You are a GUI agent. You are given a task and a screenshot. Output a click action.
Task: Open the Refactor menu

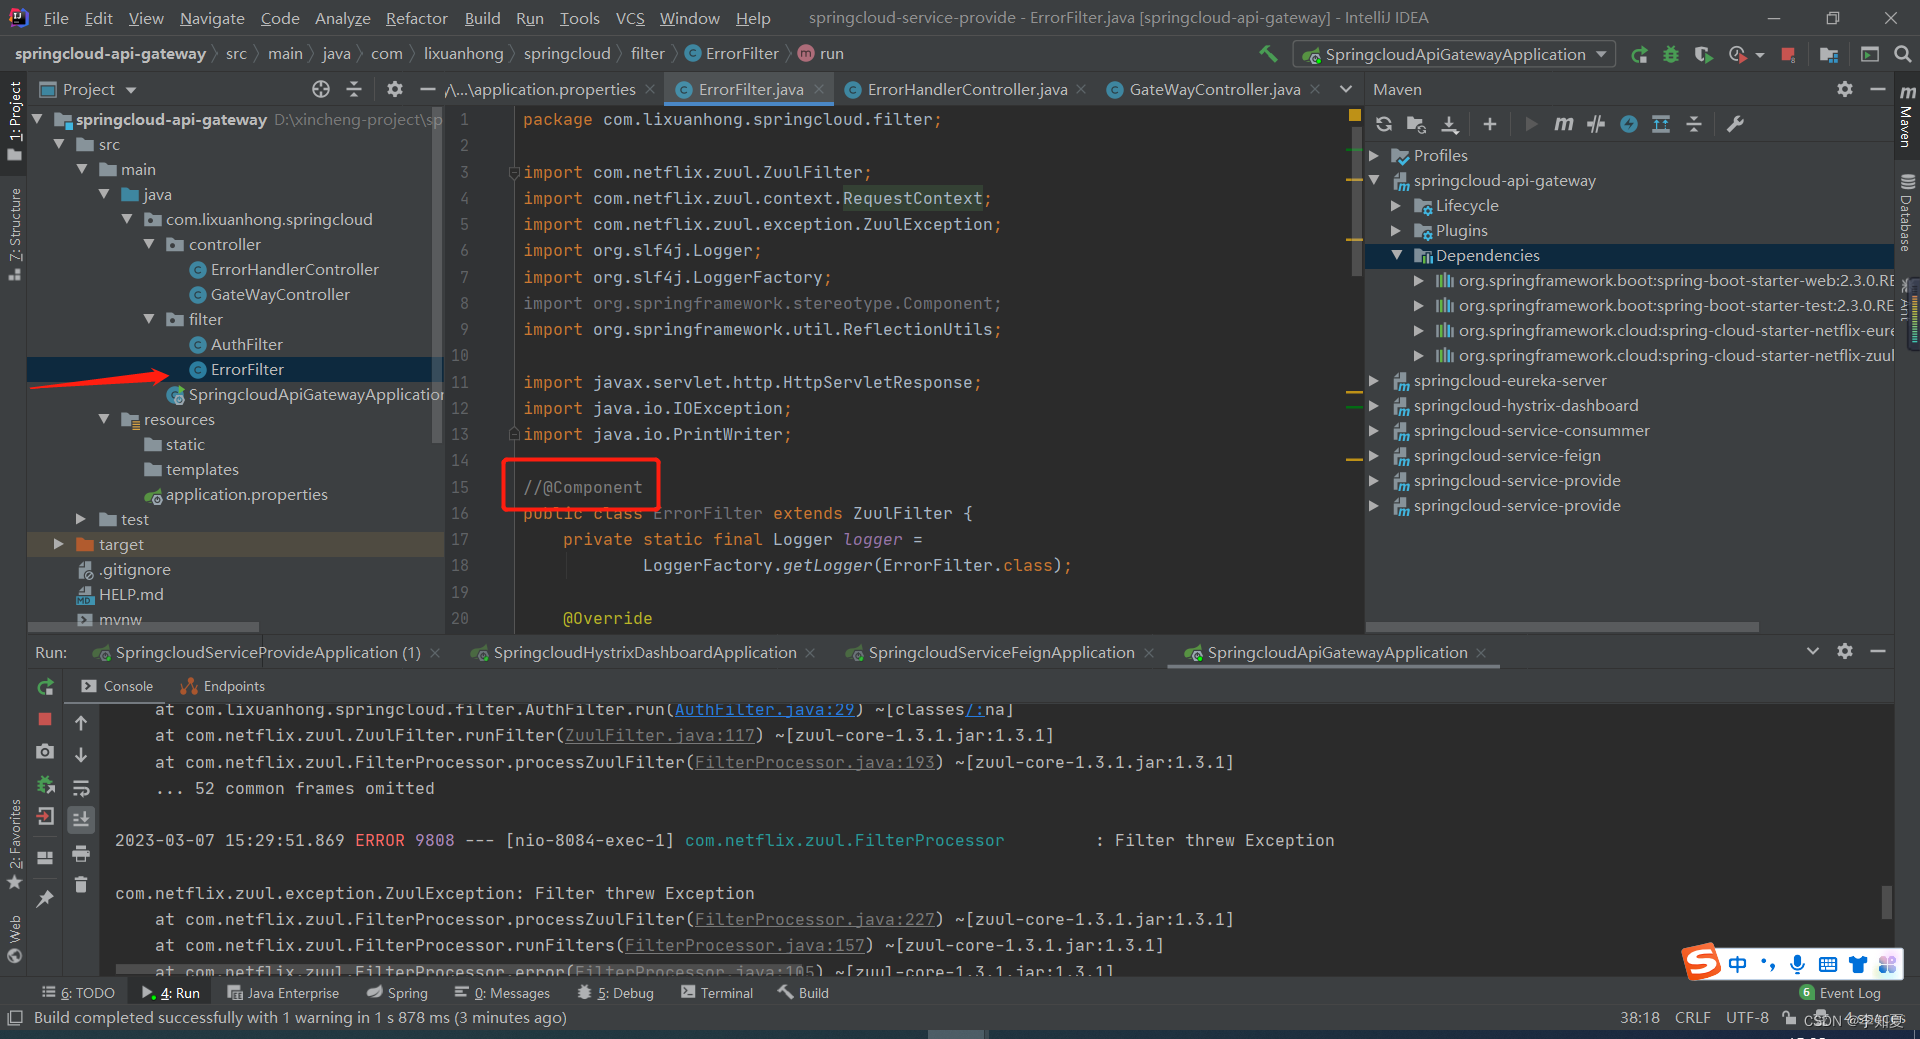tap(416, 18)
